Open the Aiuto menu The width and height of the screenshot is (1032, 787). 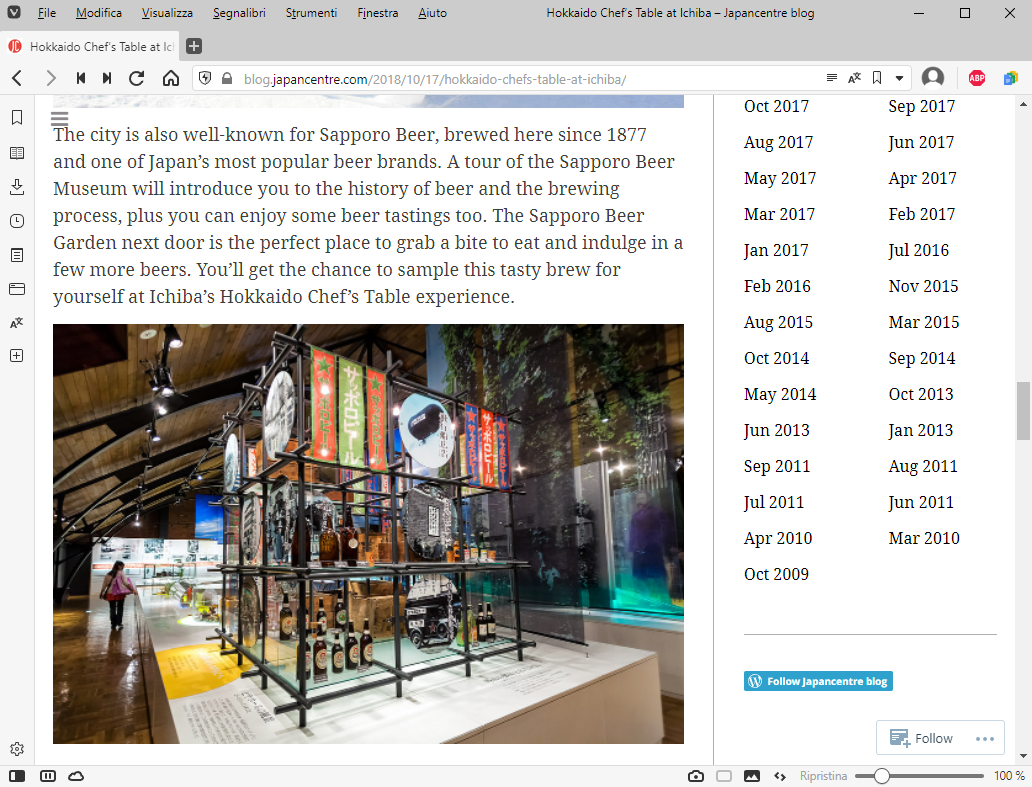click(432, 13)
